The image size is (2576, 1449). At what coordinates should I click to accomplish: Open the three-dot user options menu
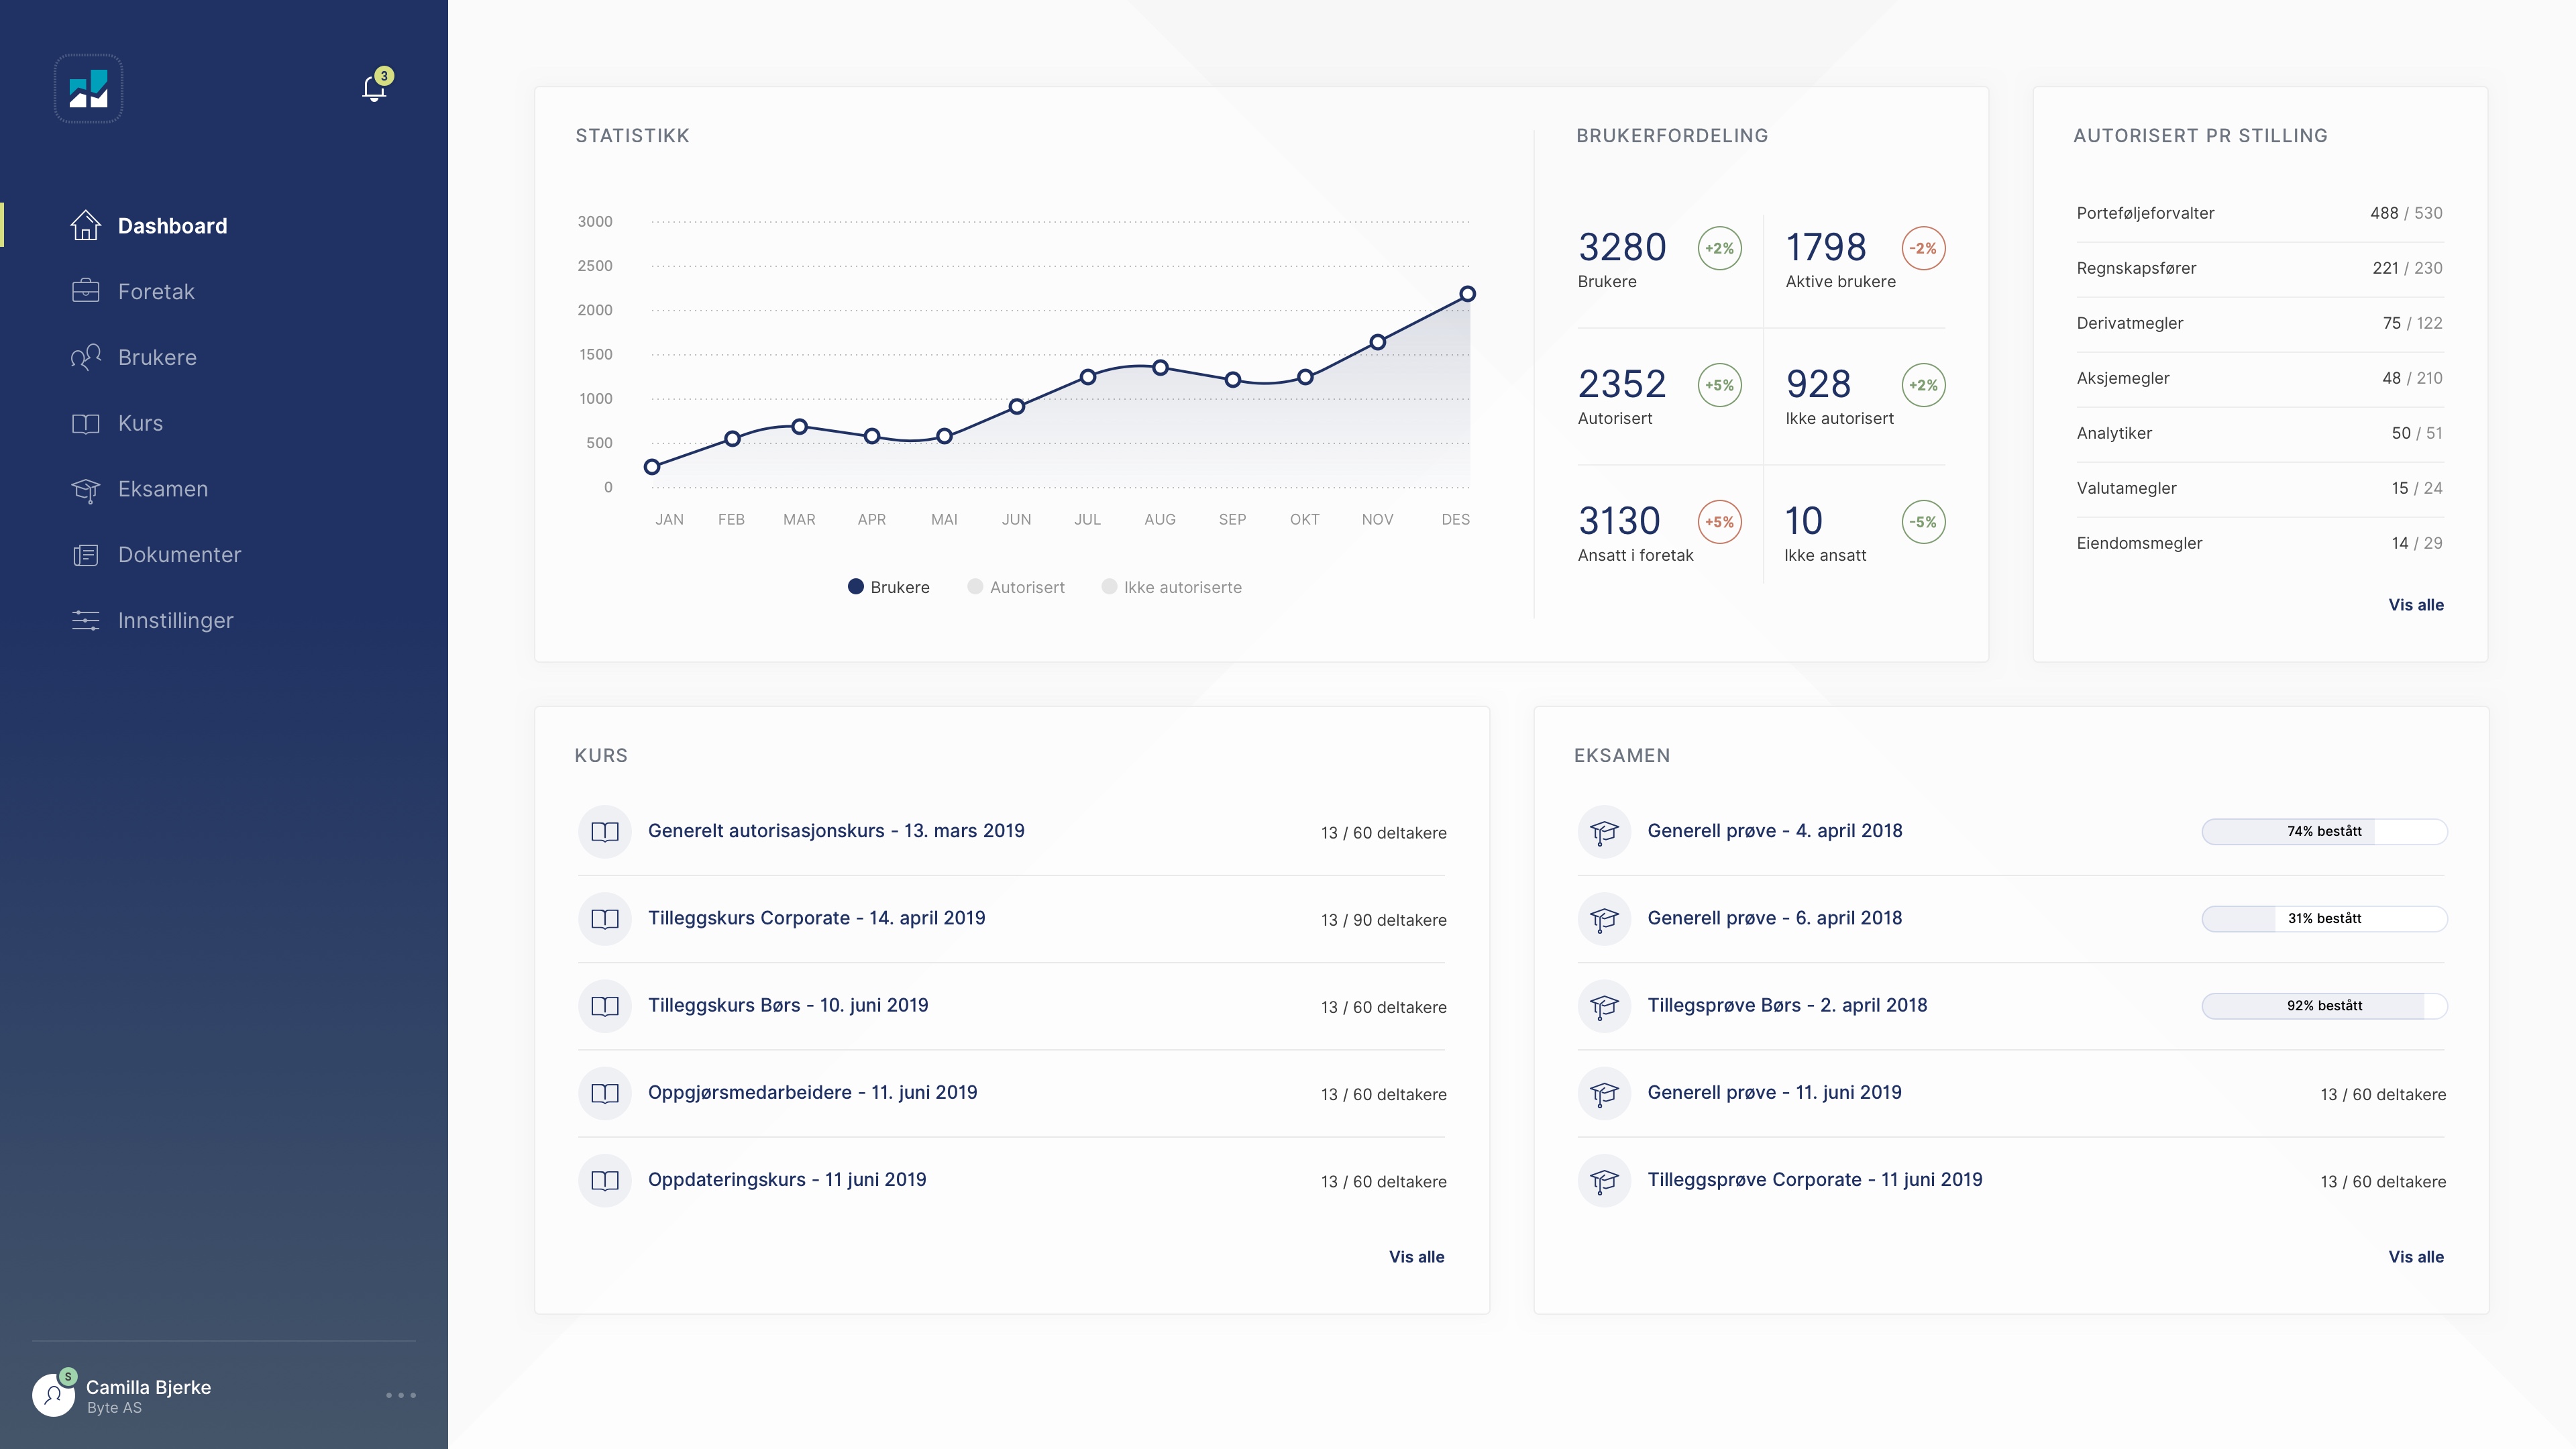coord(401,1395)
